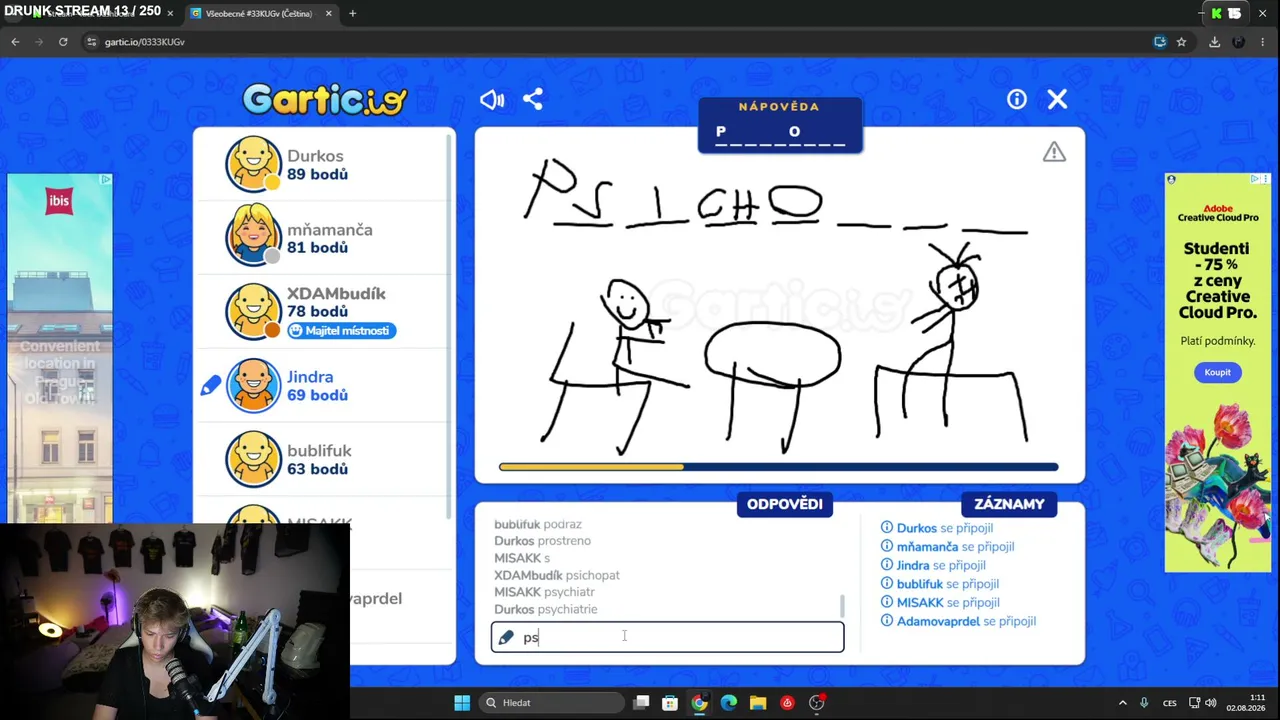The height and width of the screenshot is (720, 1280).
Task: Focus the answer input field
Action: 667,637
